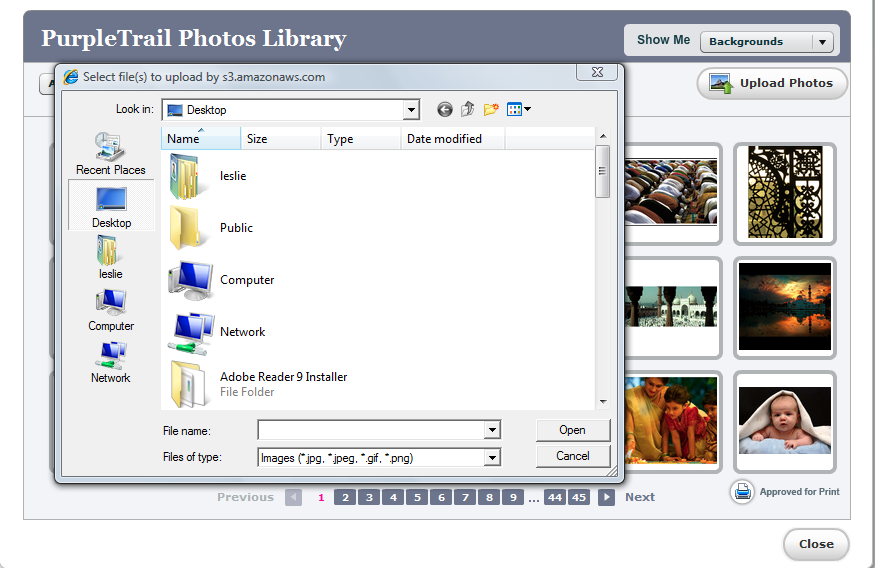
Task: Sort by the Name column header
Action: tap(201, 138)
